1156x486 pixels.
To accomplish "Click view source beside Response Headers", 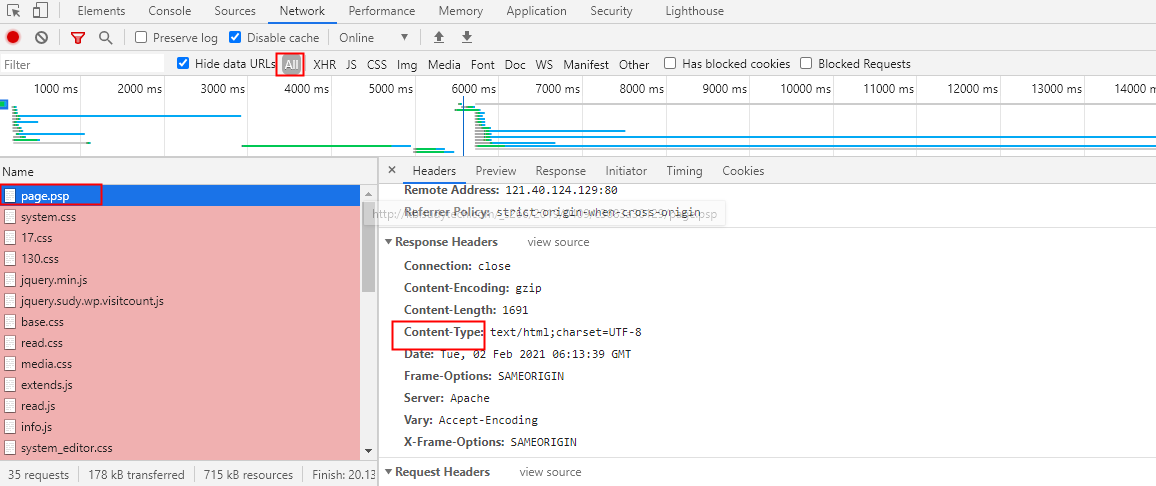I will pyautogui.click(x=558, y=242).
